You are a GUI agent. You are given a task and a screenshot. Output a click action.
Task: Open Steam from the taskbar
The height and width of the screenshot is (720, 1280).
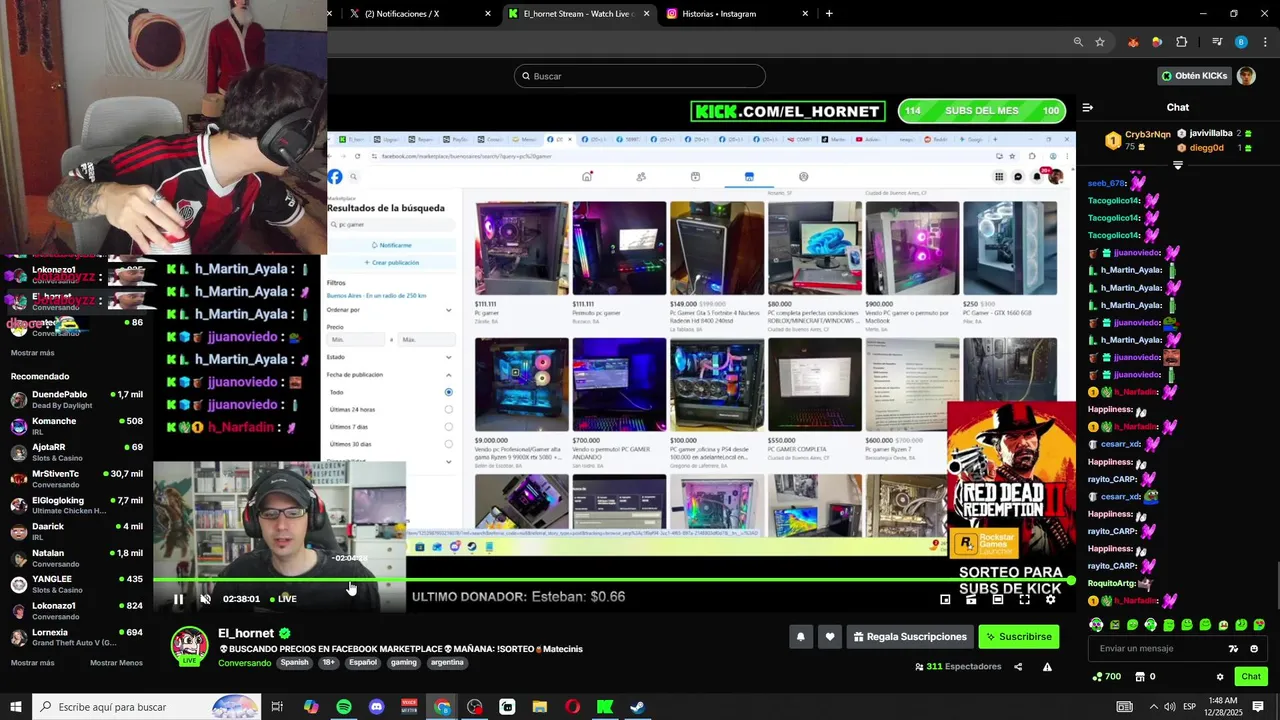[x=637, y=707]
